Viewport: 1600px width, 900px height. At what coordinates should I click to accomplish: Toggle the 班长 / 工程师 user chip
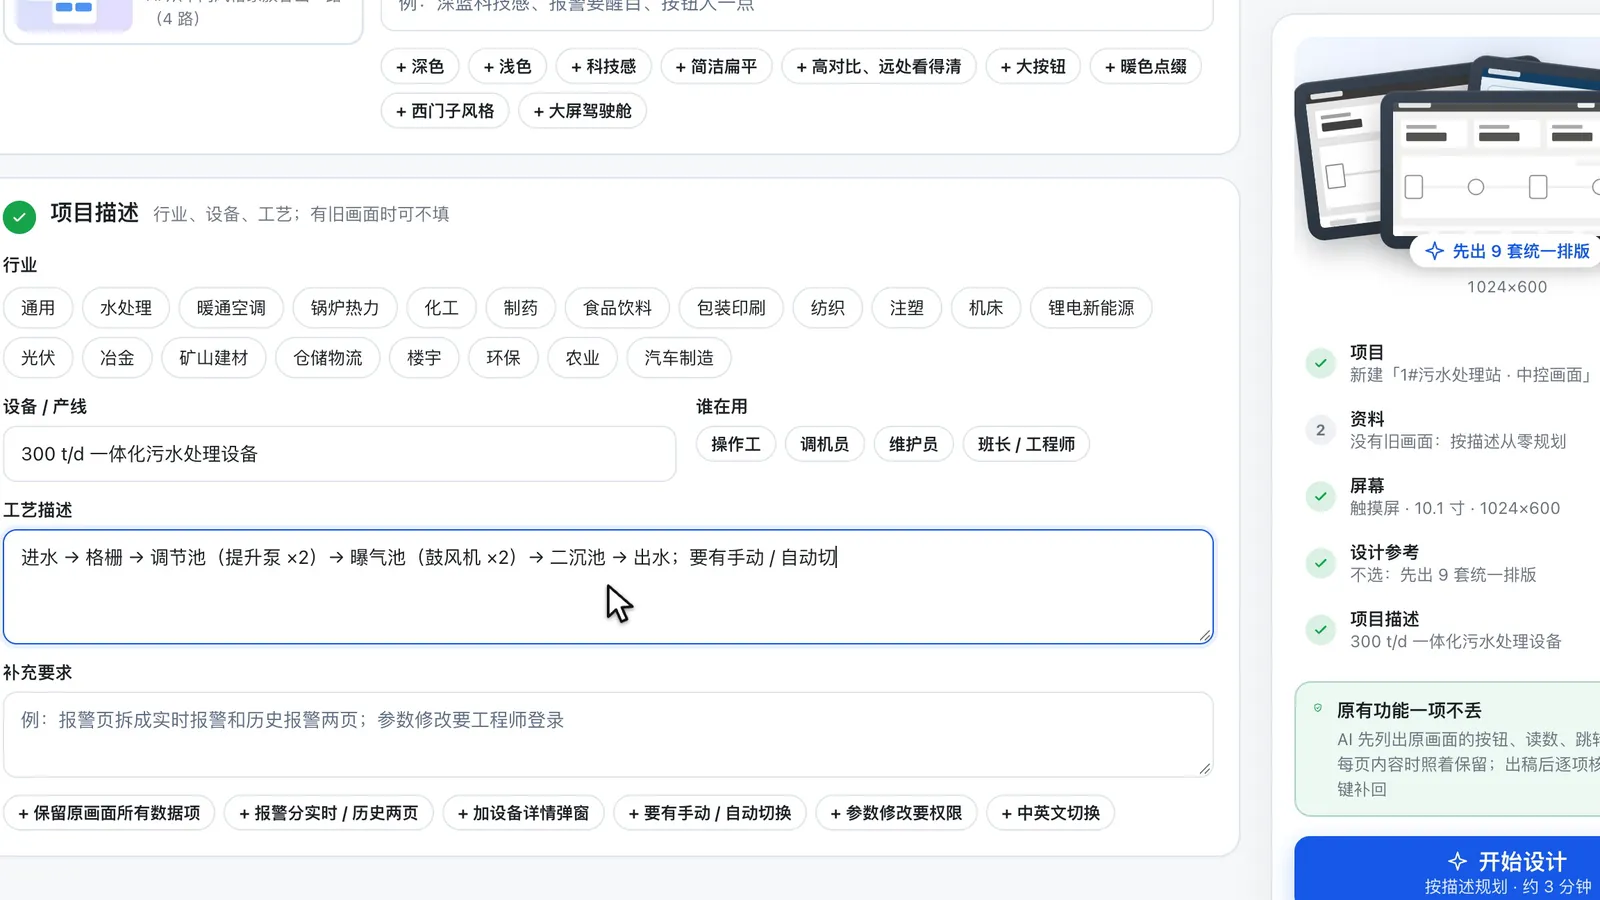pyautogui.click(x=1026, y=444)
